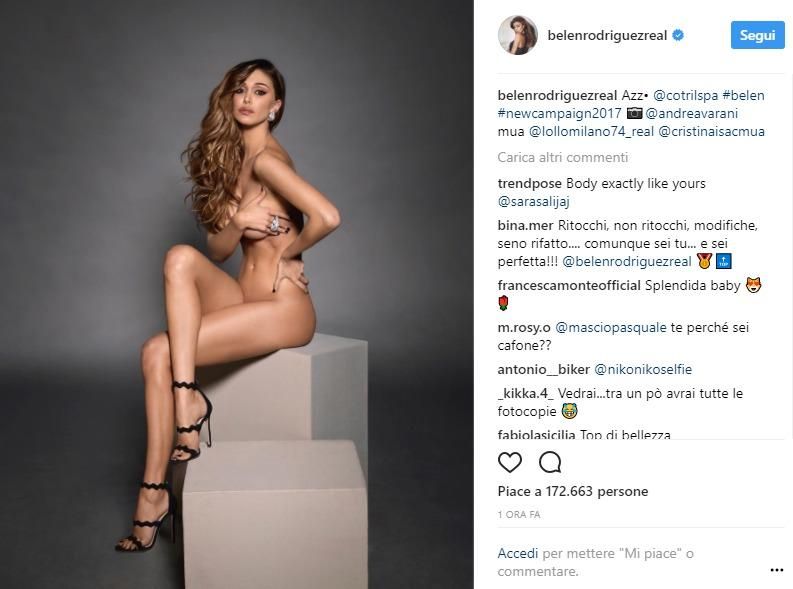793x589 pixels.
Task: Click the blue verified badge icon
Action: pyautogui.click(x=678, y=35)
